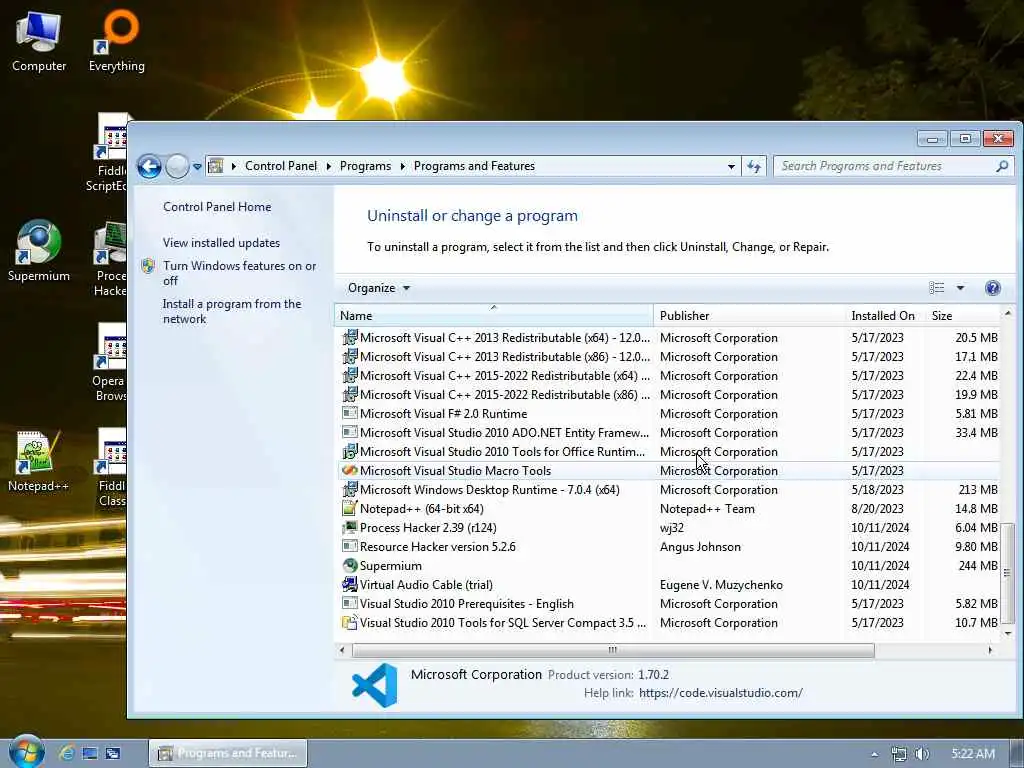The image size is (1024, 768).
Task: Sort by the Size column header
Action: click(x=963, y=315)
